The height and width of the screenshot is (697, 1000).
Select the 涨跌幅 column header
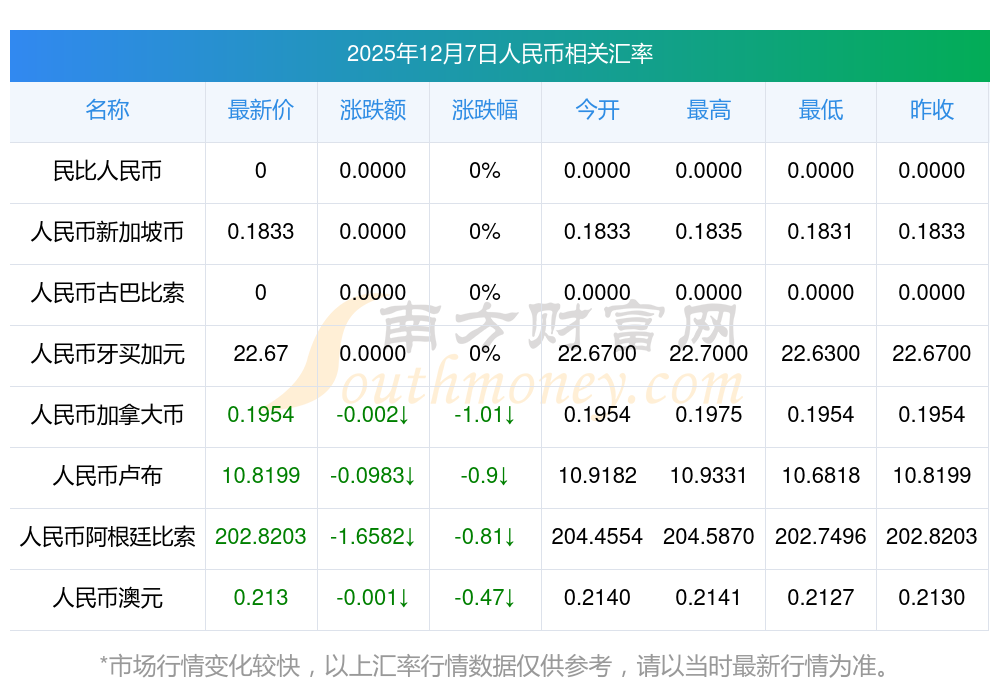[485, 110]
